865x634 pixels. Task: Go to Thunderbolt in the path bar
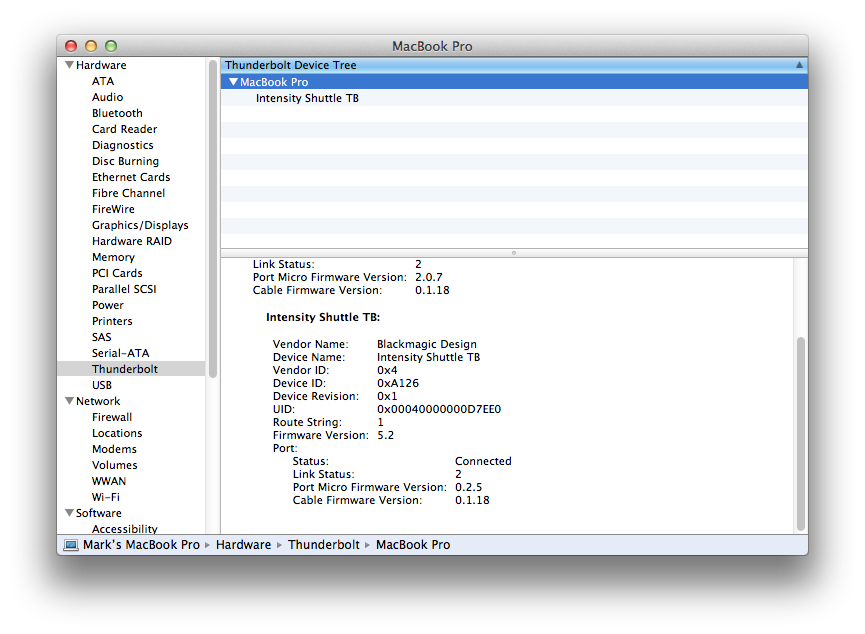point(324,545)
